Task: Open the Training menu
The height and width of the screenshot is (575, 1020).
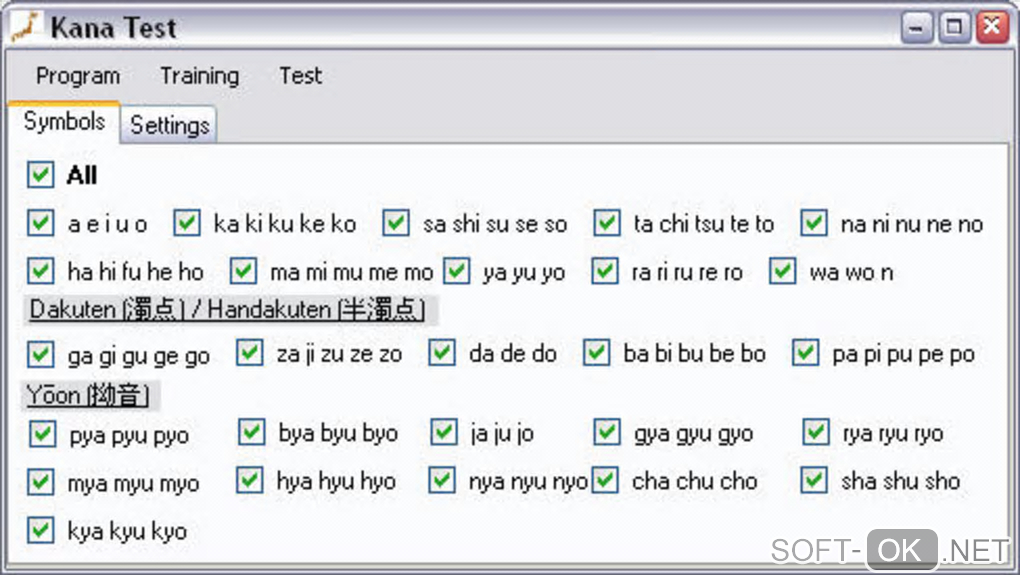Action: (x=199, y=76)
